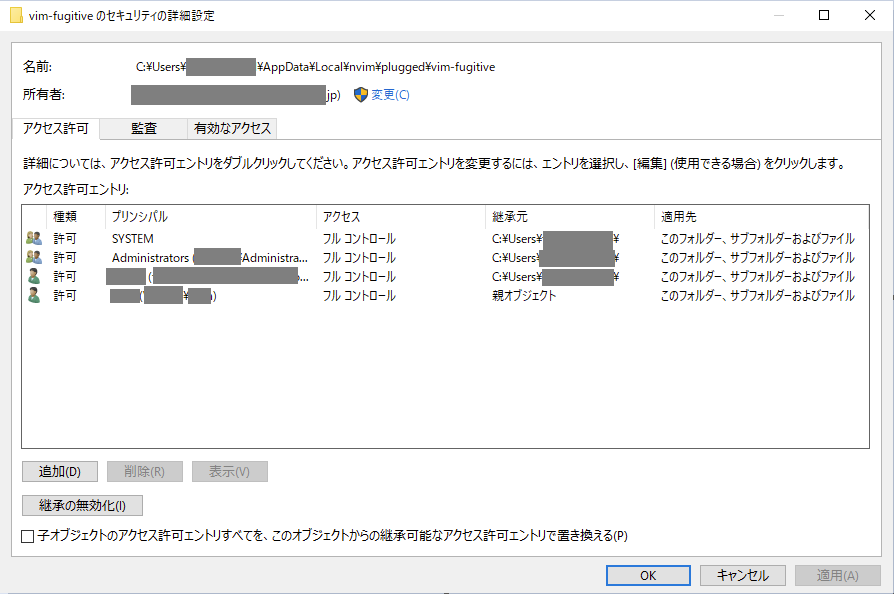Image resolution: width=894 pixels, height=594 pixels.
Task: Click フル コントロール in 親オブジェクト row
Action: pos(359,295)
